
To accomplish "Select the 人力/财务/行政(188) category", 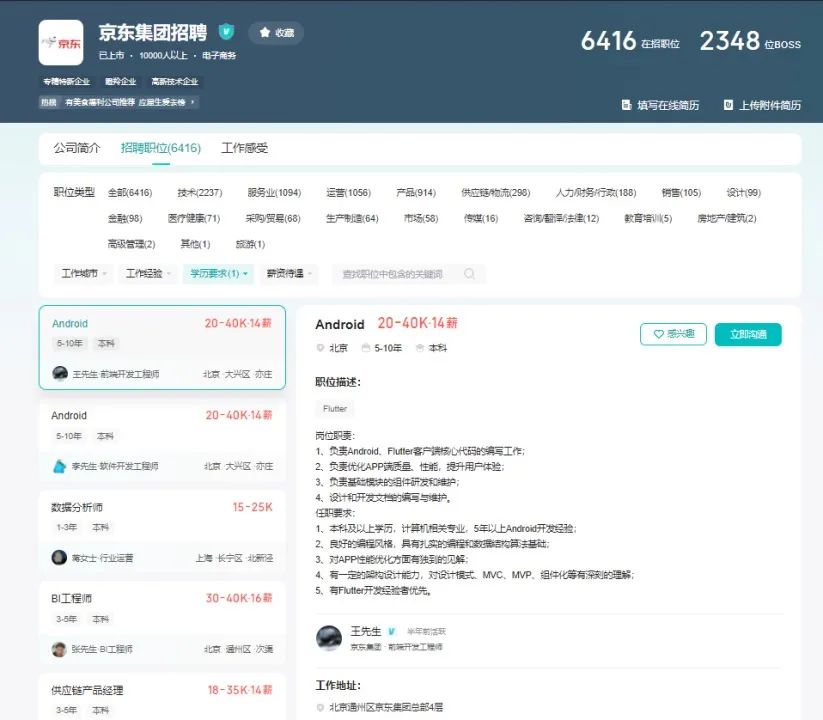I will coord(596,193).
